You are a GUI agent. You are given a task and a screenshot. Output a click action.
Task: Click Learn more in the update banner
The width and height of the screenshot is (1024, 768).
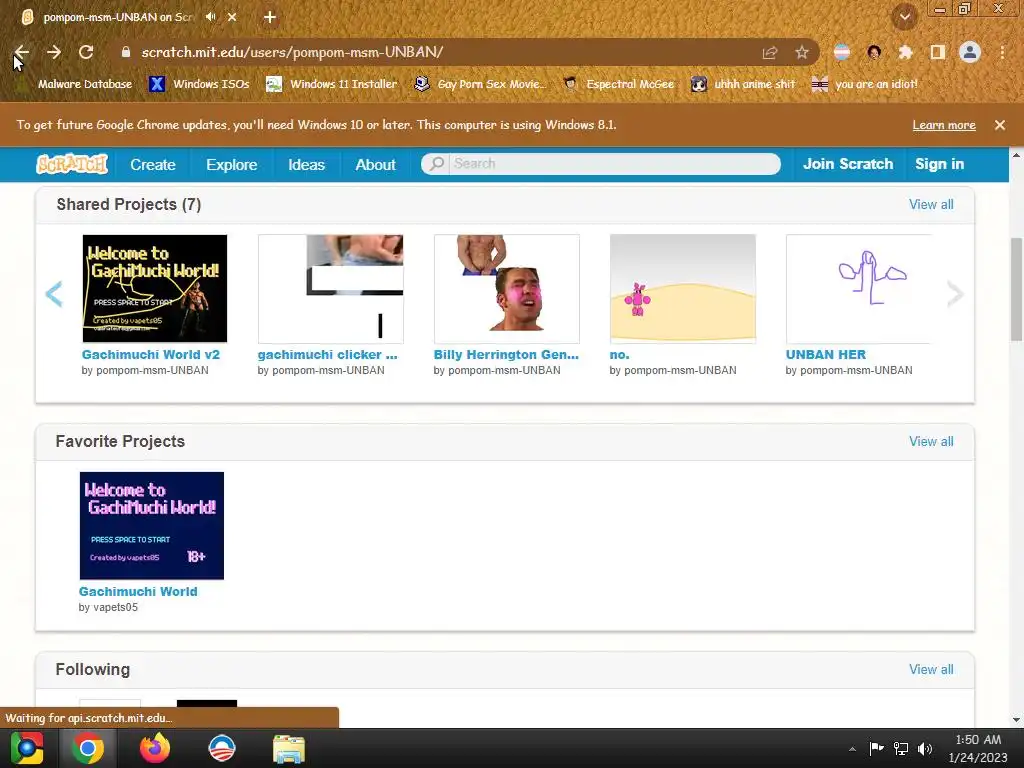[944, 125]
